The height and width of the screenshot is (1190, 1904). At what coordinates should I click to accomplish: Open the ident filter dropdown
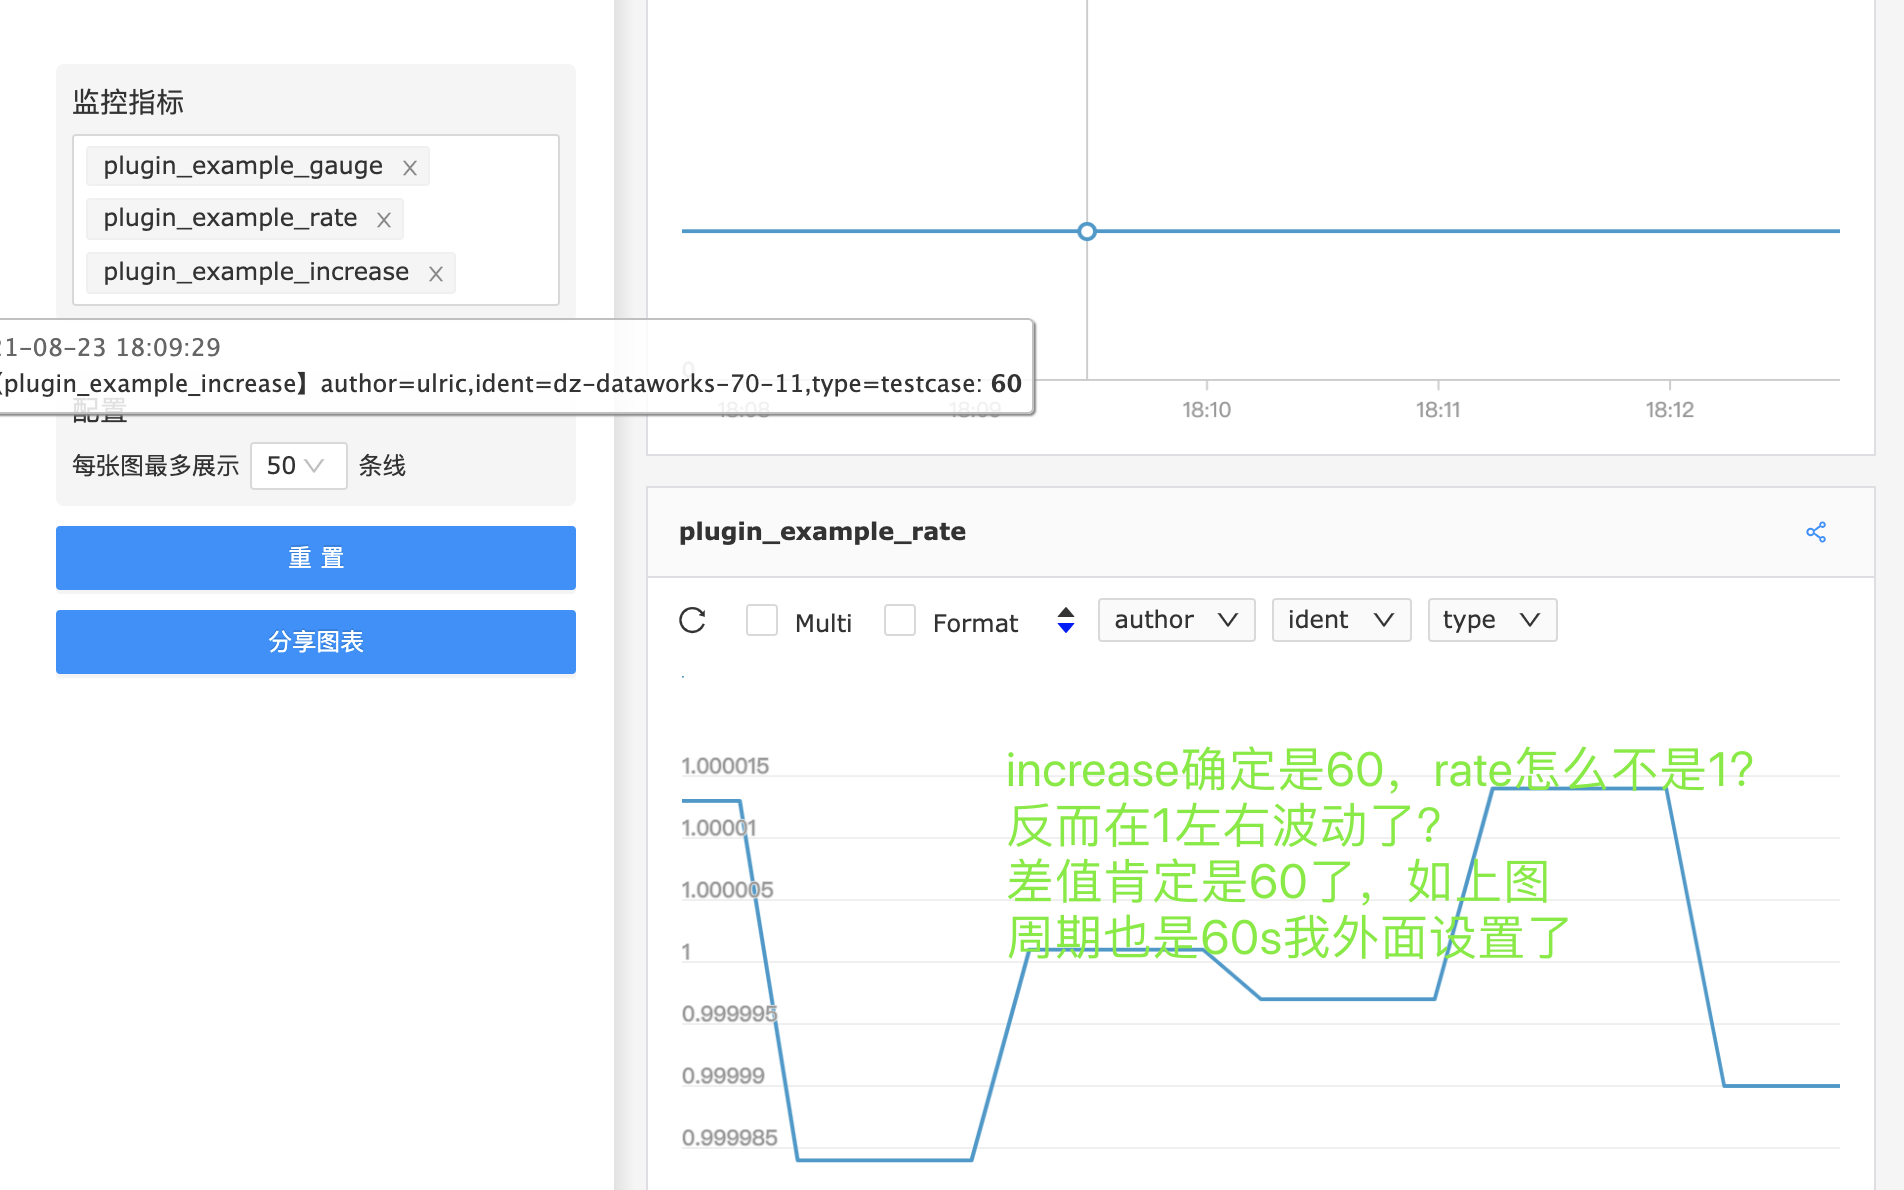point(1340,620)
